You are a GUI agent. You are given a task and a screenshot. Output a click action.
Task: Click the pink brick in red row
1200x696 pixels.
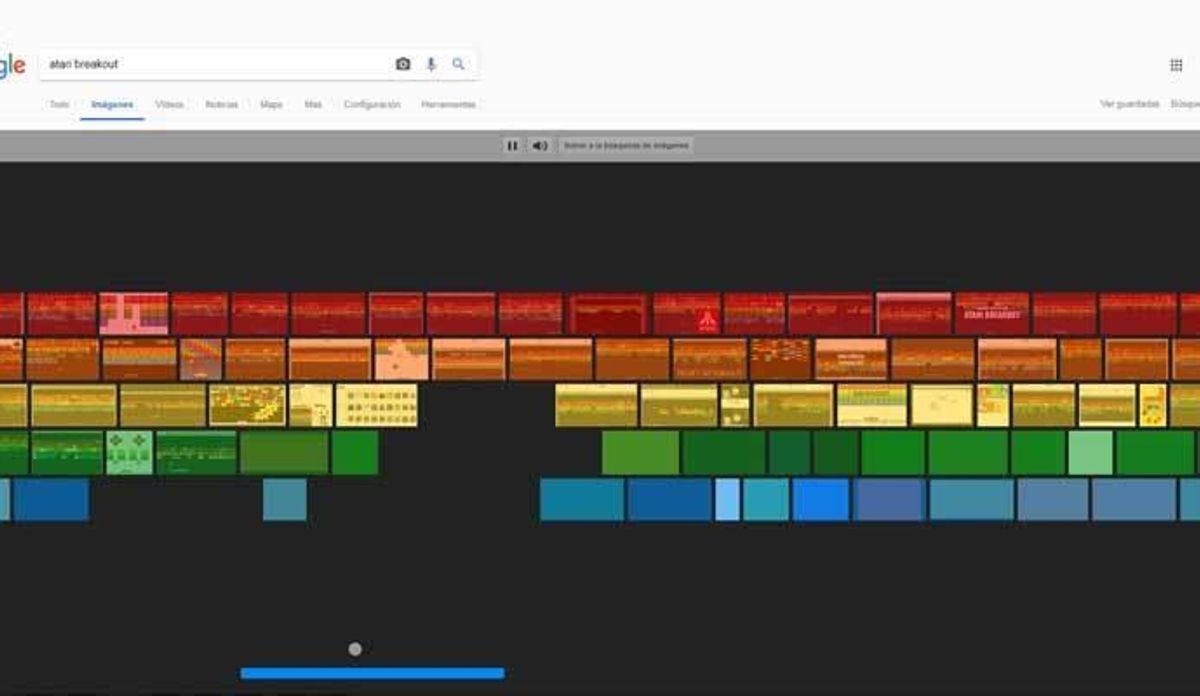134,313
